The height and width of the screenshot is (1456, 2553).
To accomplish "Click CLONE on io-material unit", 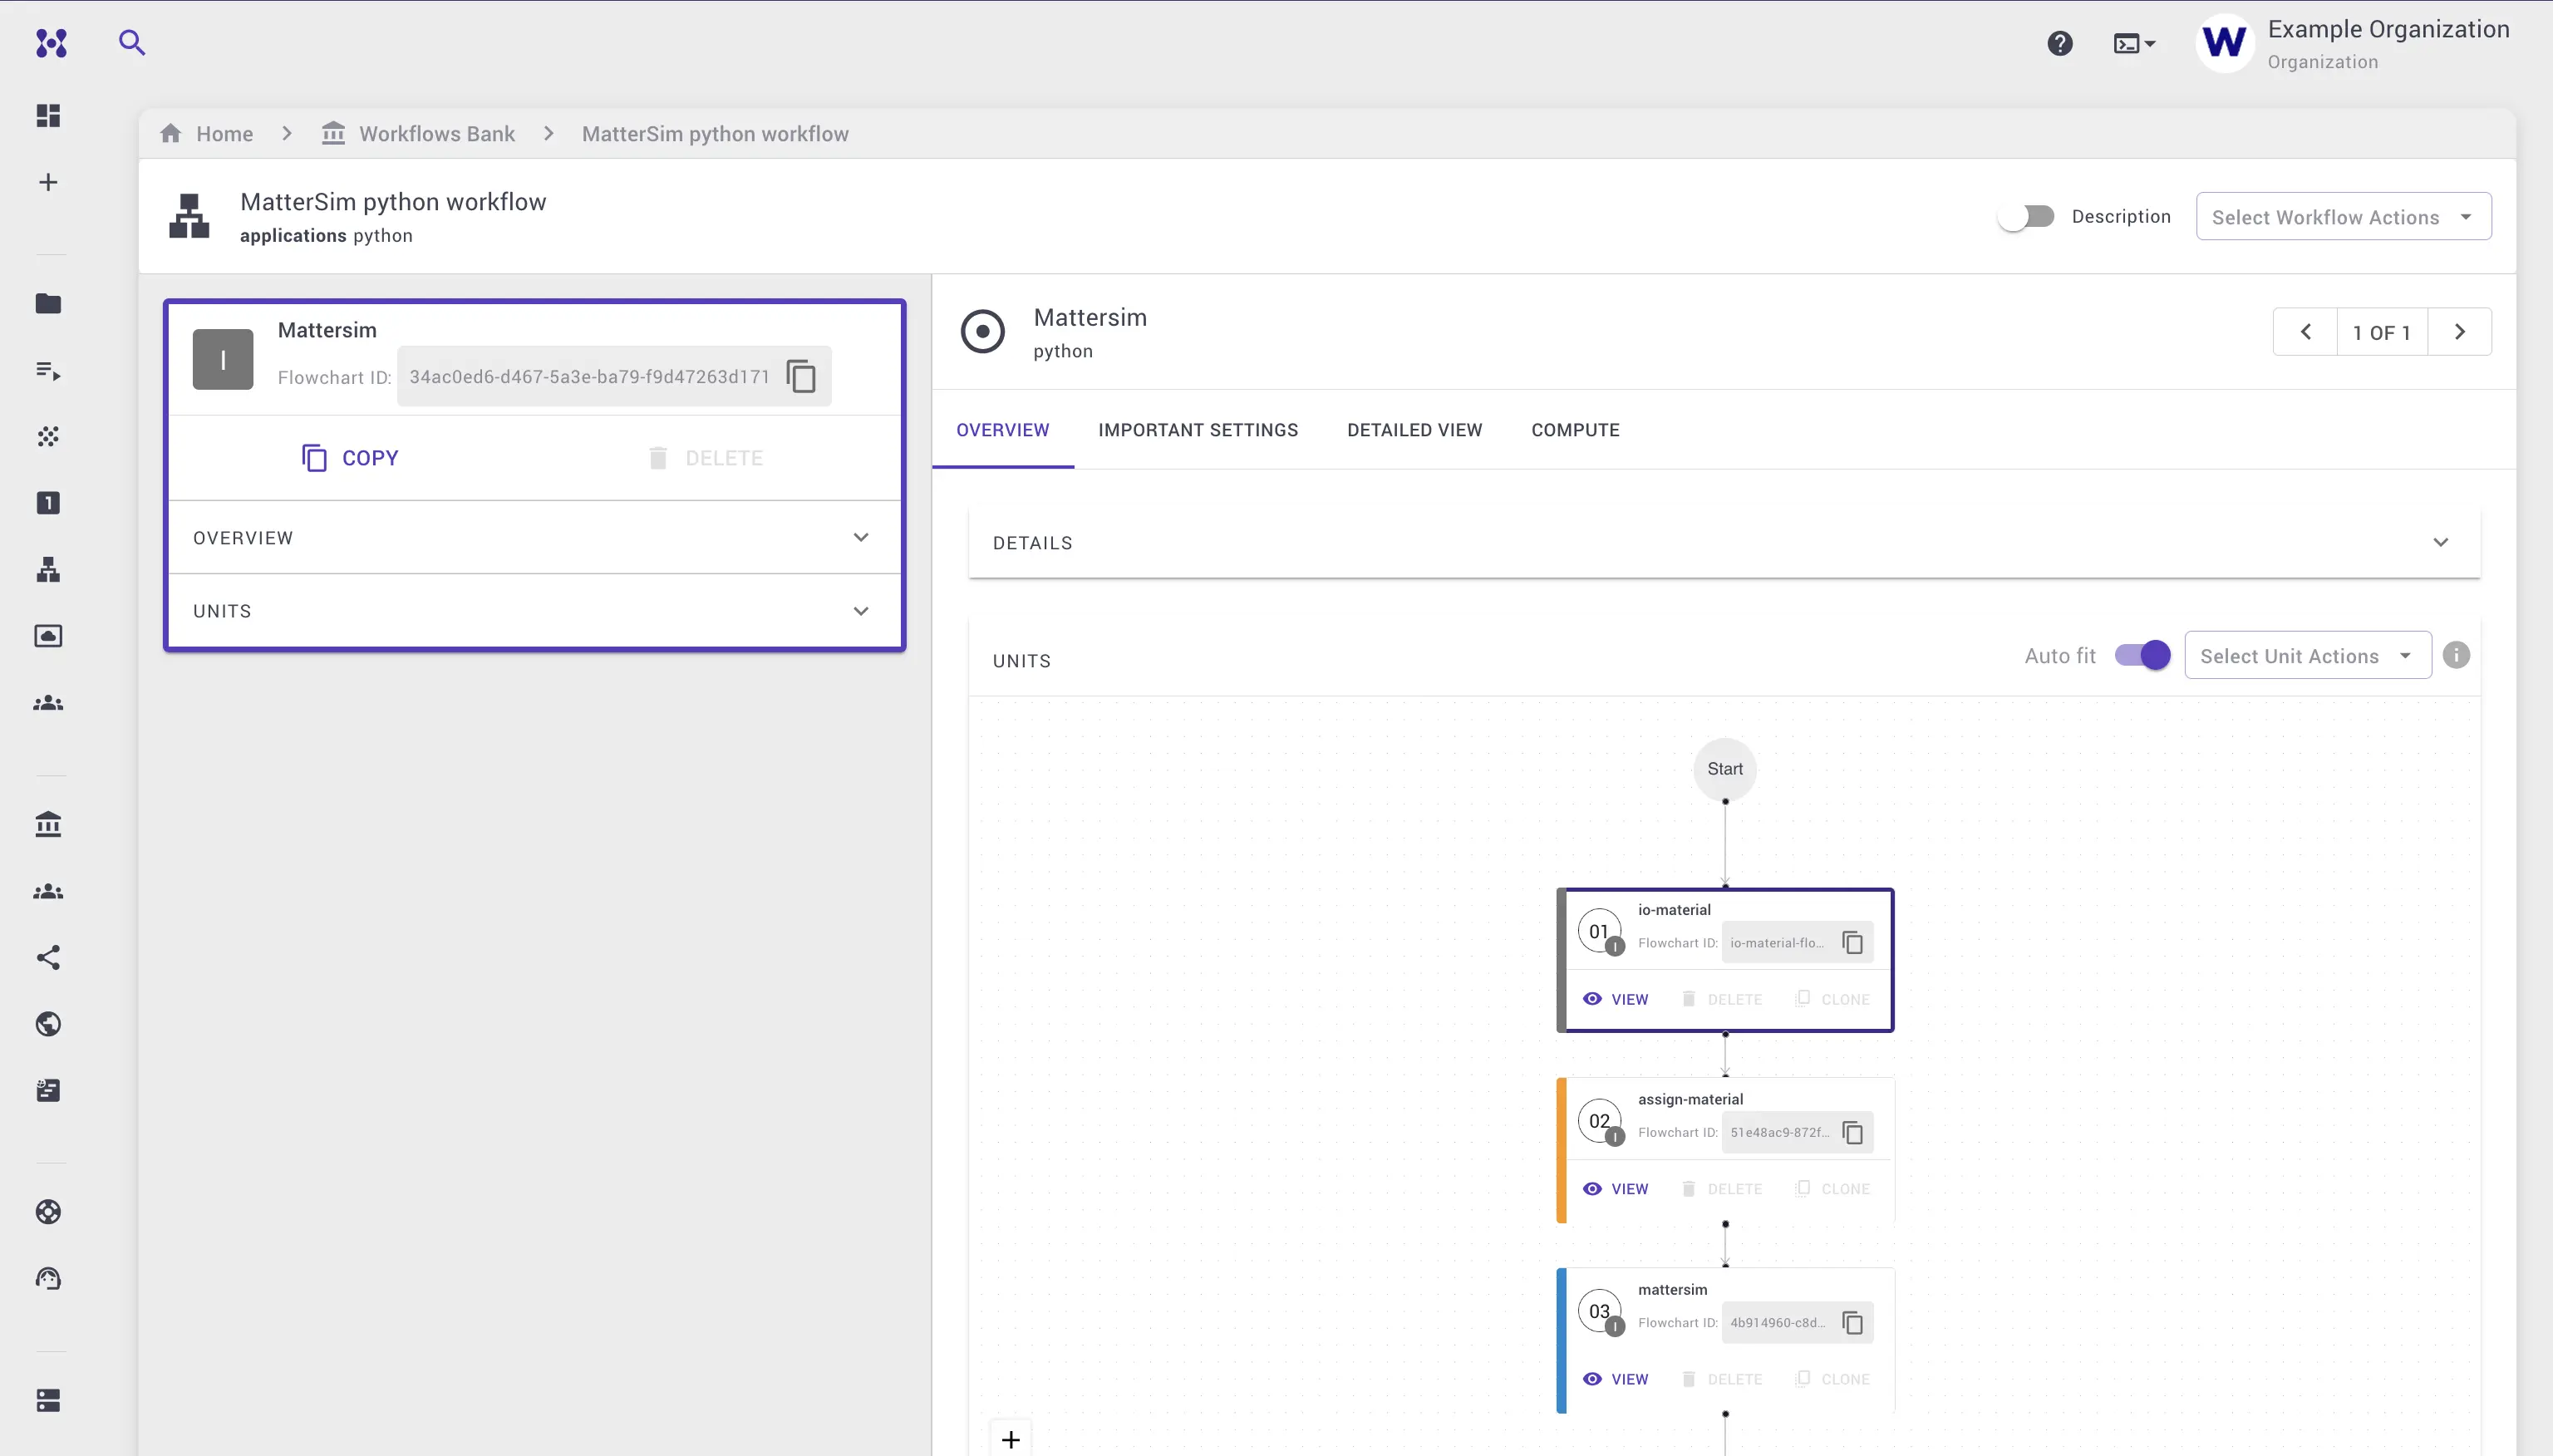I will (1832, 999).
